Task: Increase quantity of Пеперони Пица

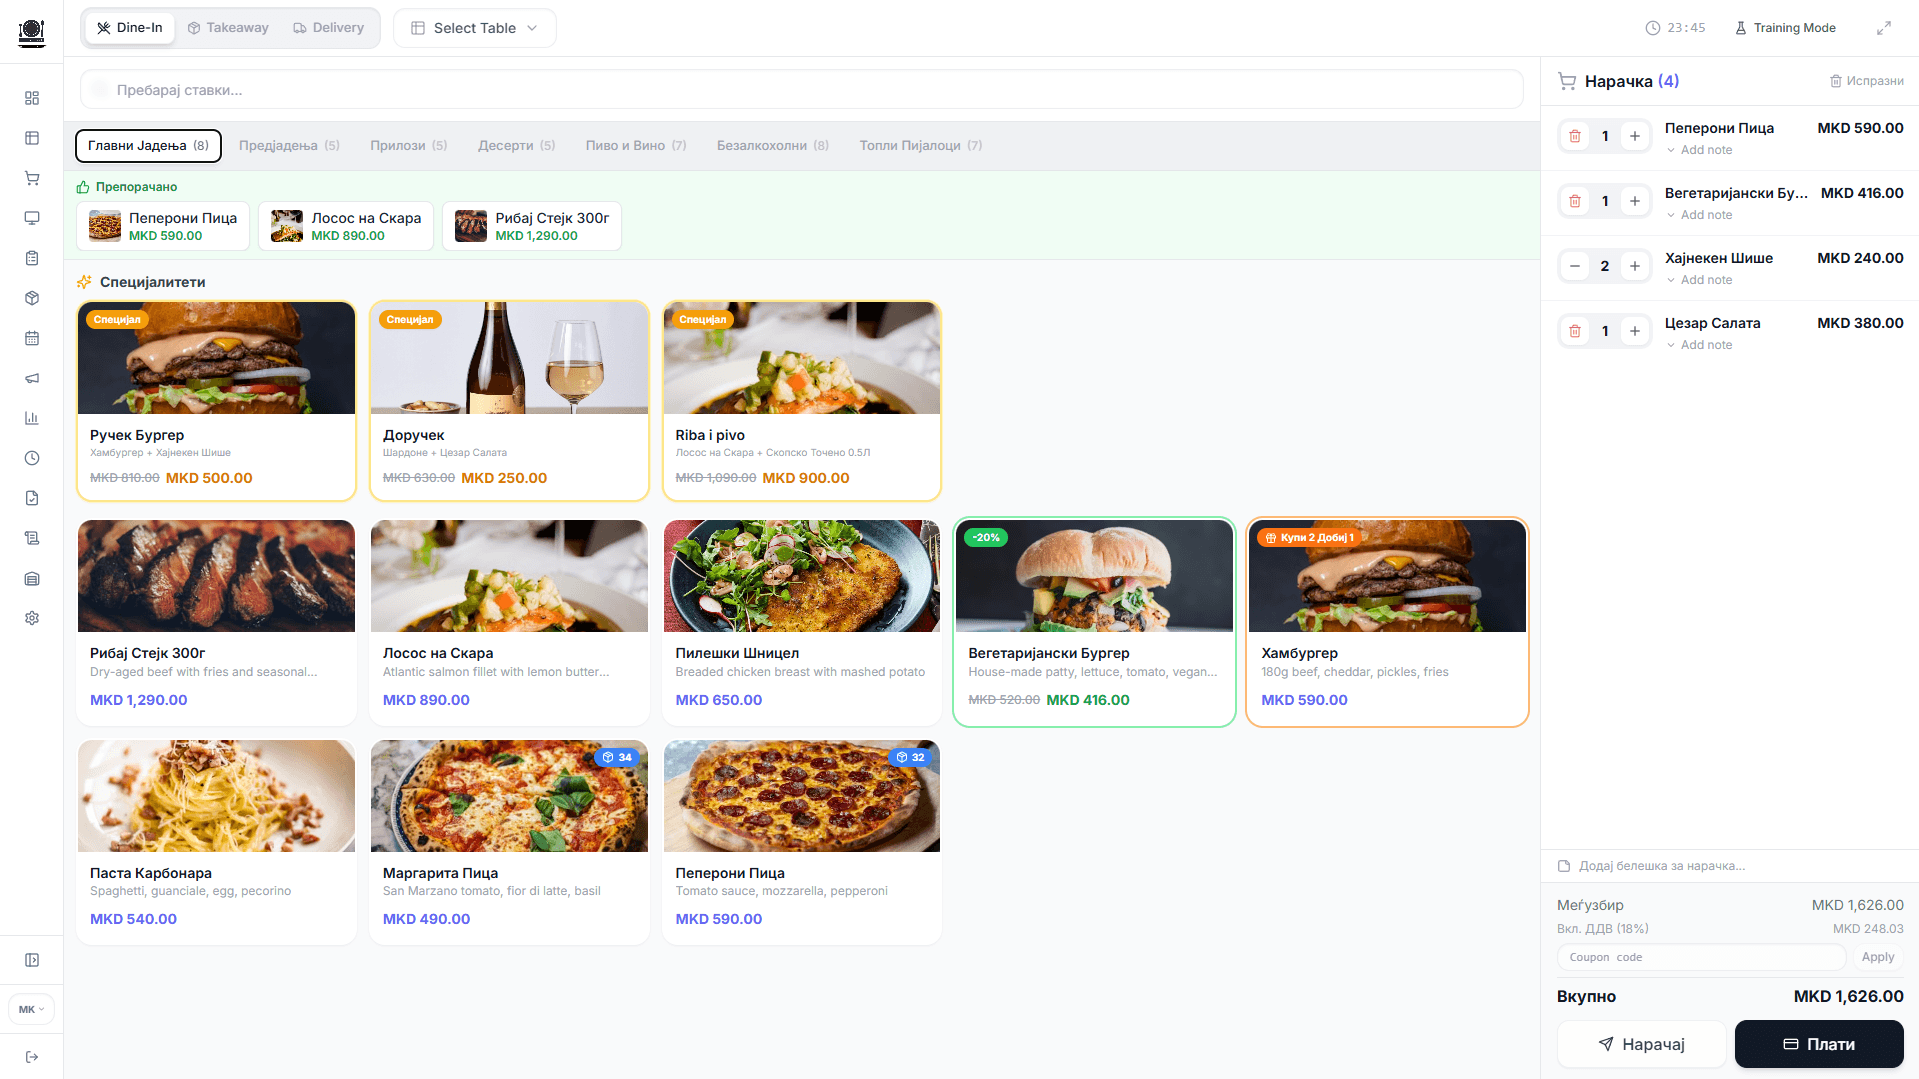Action: coord(1635,136)
